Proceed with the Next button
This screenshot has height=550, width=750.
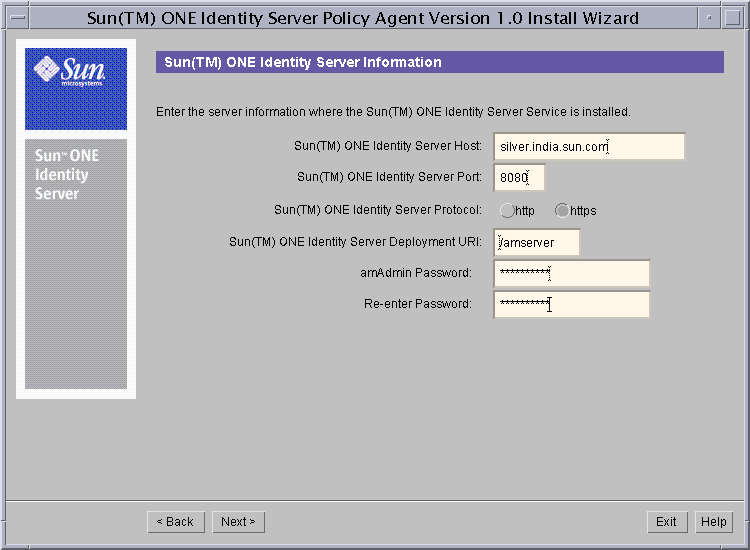coord(238,522)
